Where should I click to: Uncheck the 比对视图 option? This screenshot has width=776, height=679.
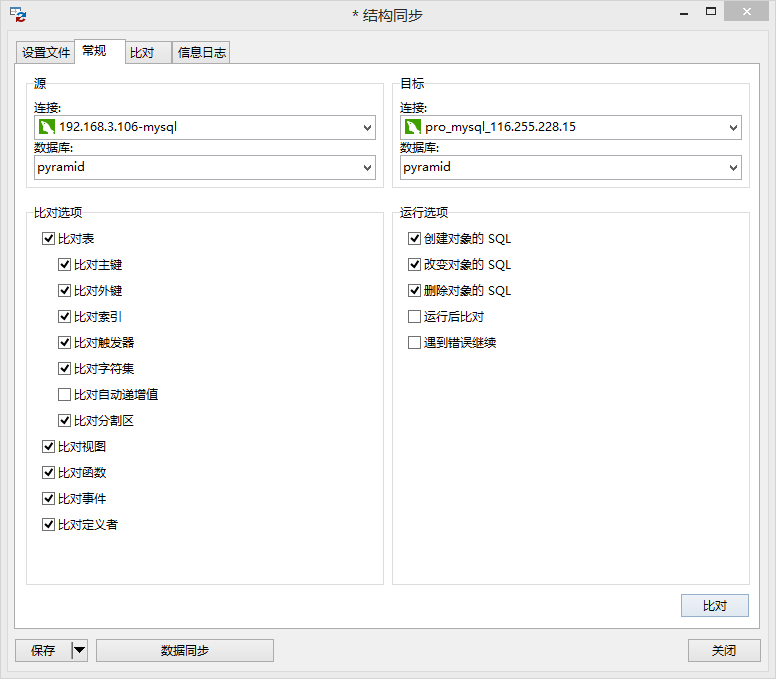pos(48,446)
